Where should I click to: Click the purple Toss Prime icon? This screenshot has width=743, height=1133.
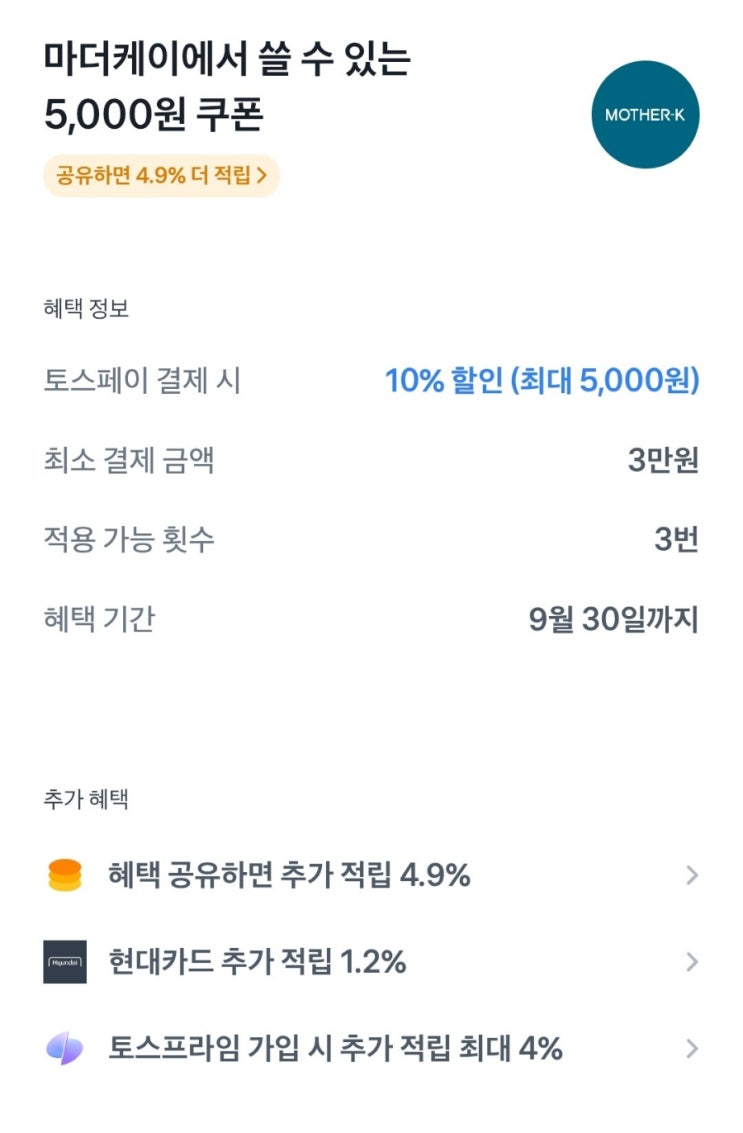[x=65, y=1049]
